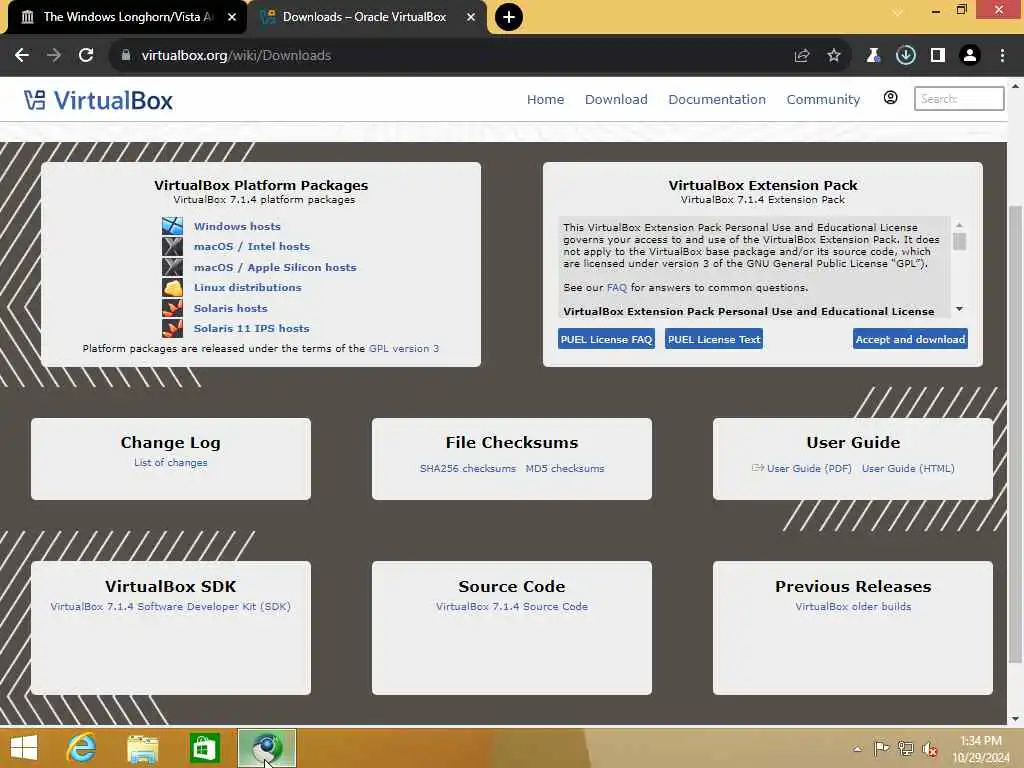
Task: Click the volume icon in system tray
Action: coord(930,749)
